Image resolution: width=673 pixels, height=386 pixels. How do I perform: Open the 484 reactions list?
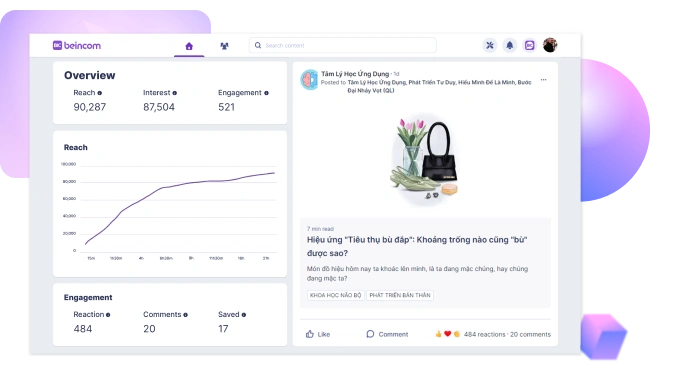coord(485,334)
